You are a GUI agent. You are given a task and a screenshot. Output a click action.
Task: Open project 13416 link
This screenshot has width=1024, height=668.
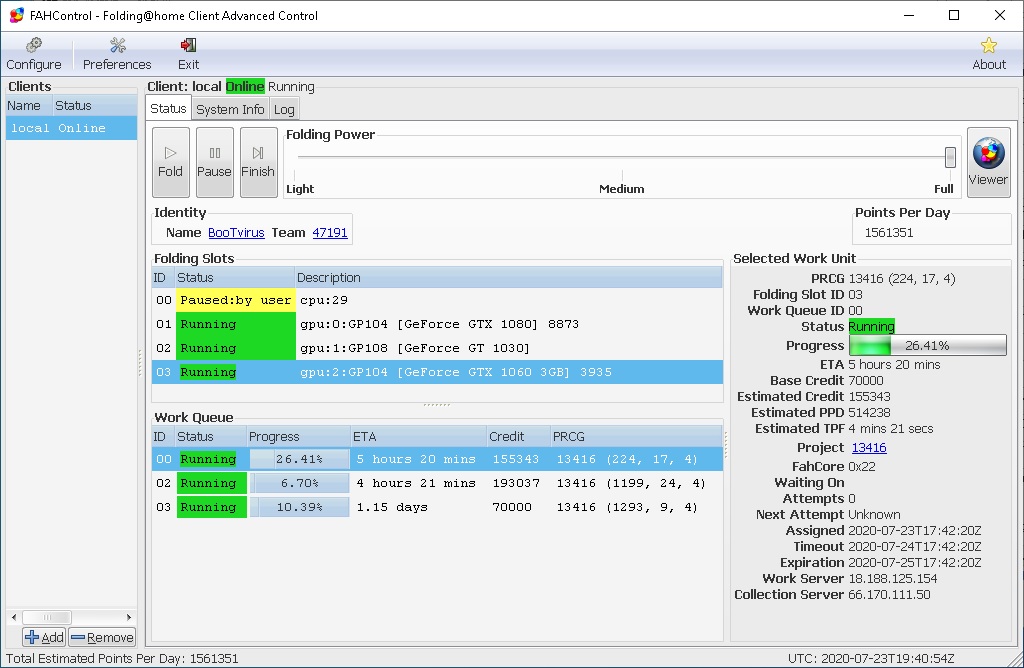click(x=869, y=447)
